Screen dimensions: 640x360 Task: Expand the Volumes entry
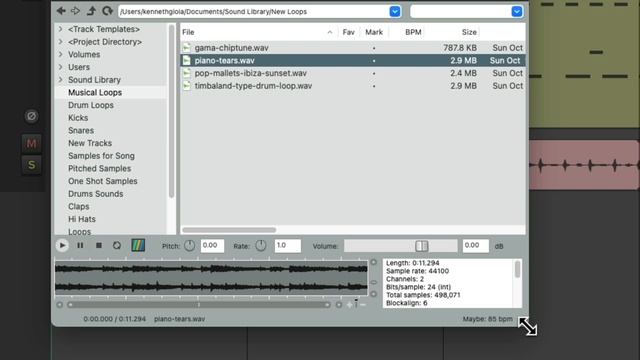coord(60,54)
